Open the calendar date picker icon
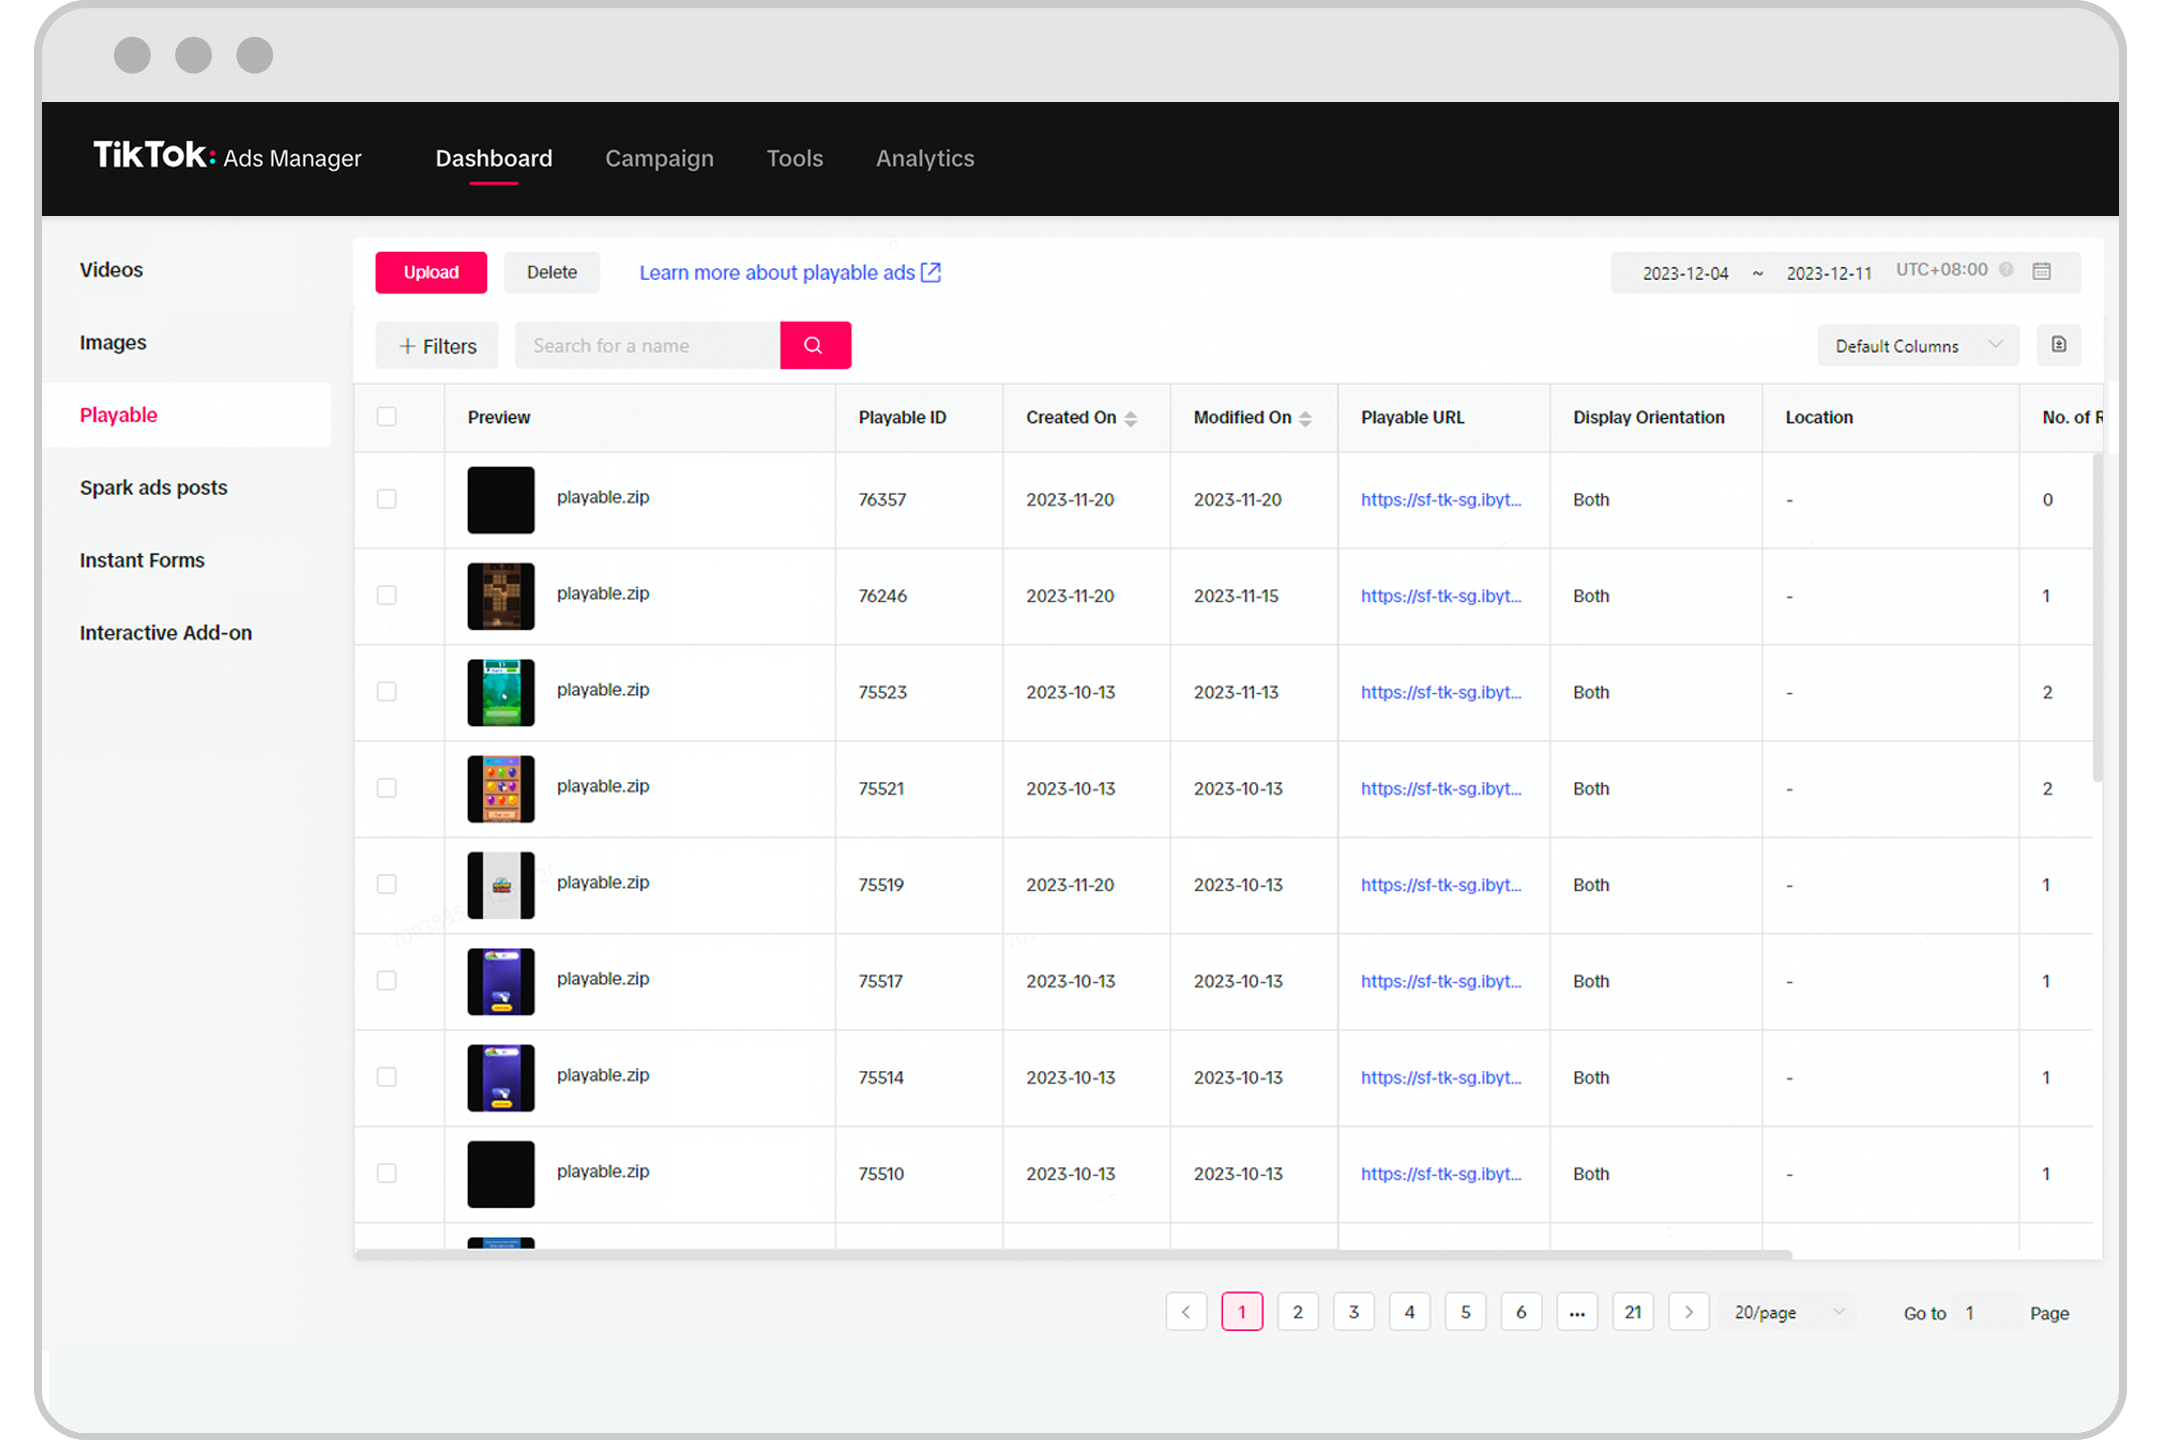The image size is (2160, 1440). [2042, 271]
